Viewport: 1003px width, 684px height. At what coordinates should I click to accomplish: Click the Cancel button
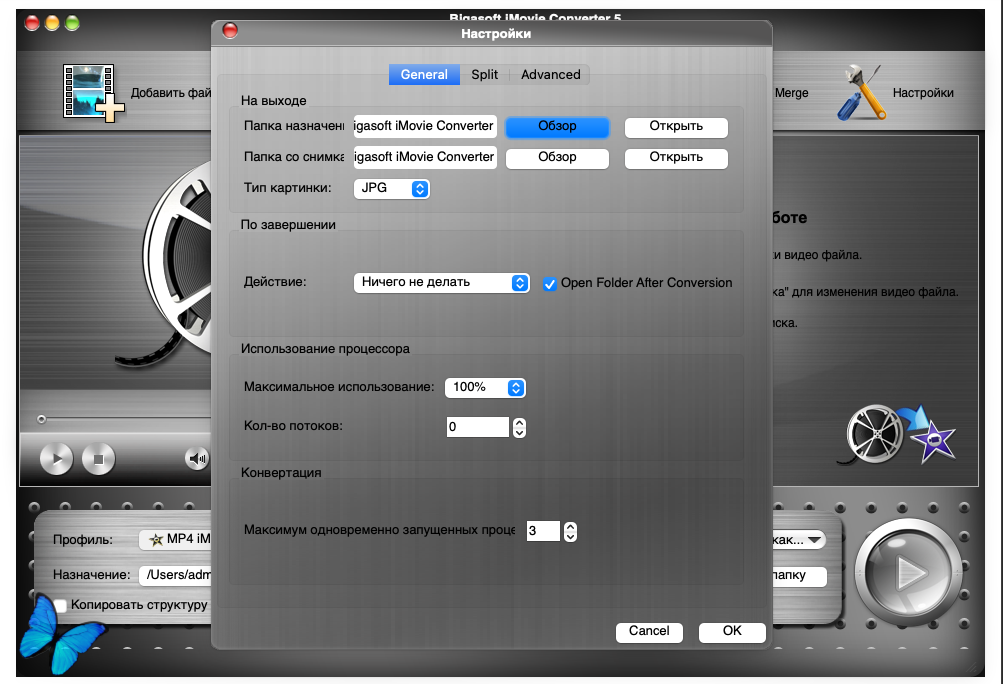(x=649, y=632)
